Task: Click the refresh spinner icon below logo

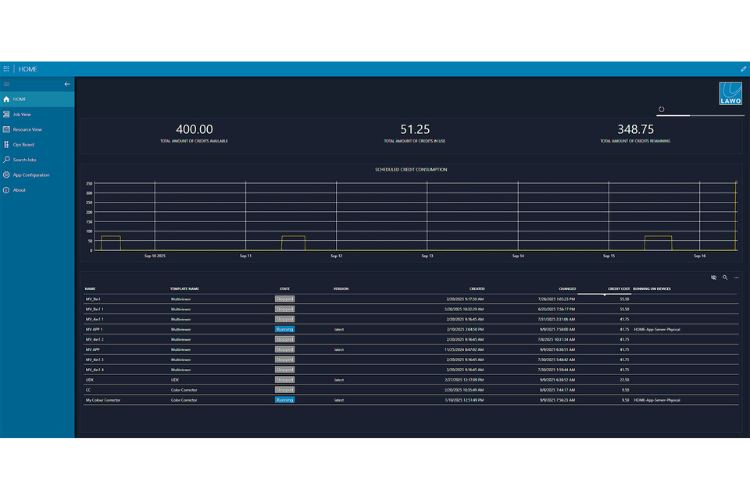Action: pyautogui.click(x=661, y=109)
